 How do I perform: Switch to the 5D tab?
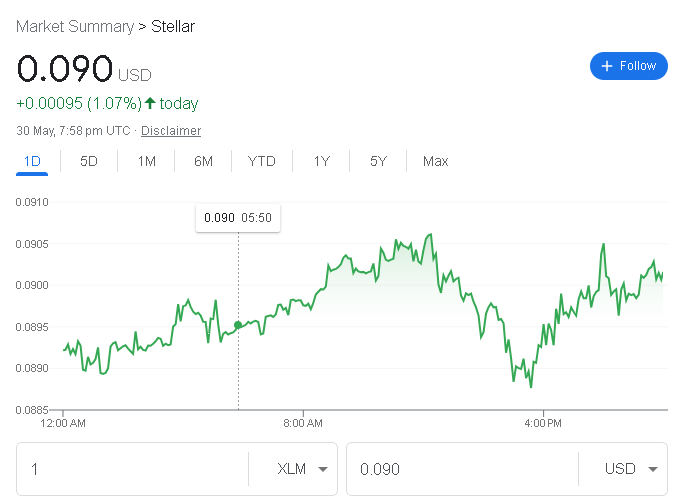tap(89, 161)
